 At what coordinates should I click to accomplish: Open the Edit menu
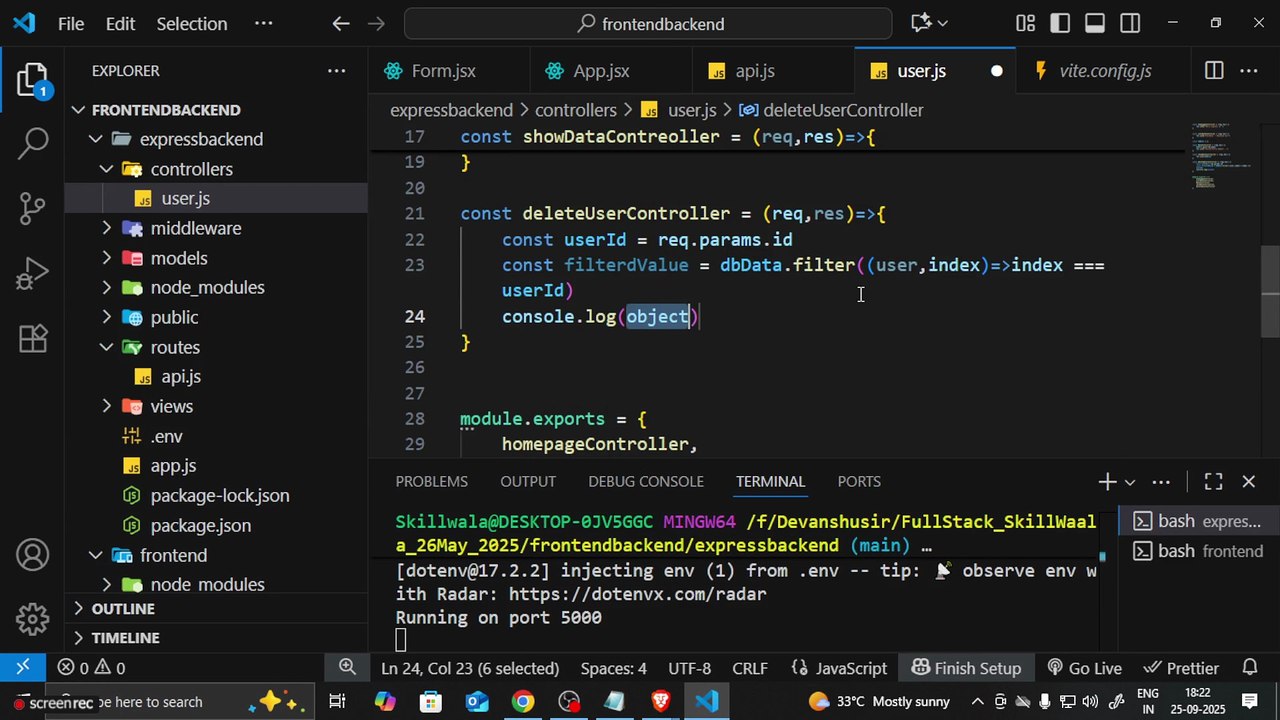(x=120, y=23)
